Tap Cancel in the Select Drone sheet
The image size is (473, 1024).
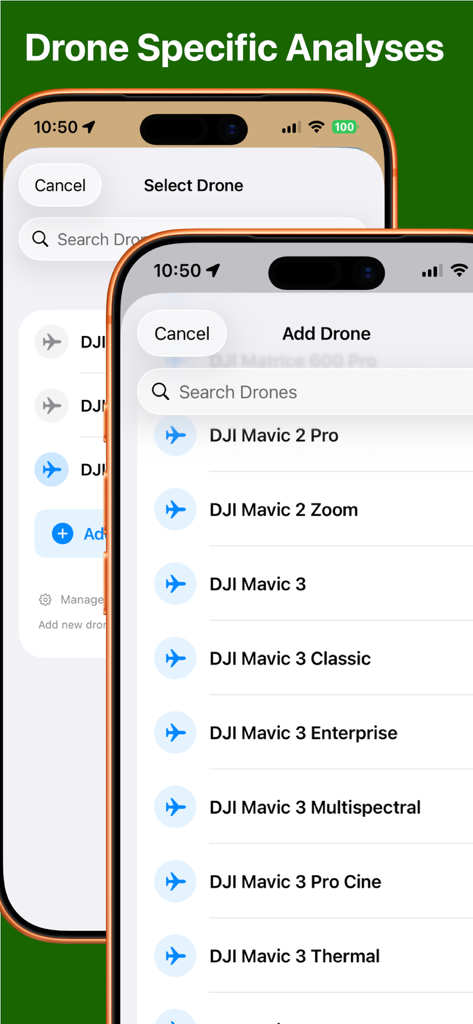60,185
